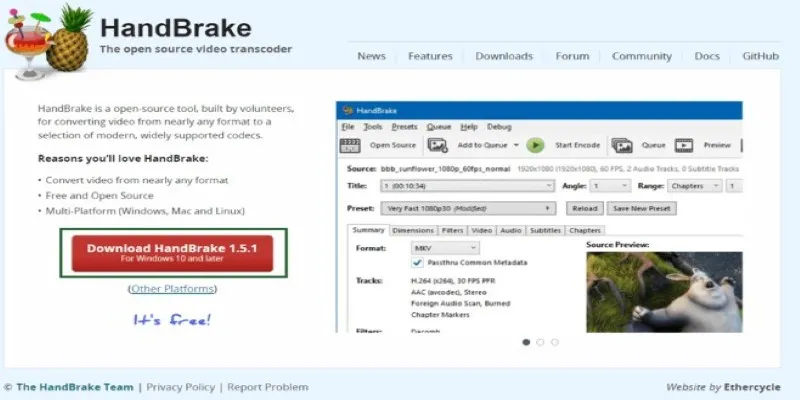Click the Open Source film icon in the toolbar

click(x=350, y=145)
